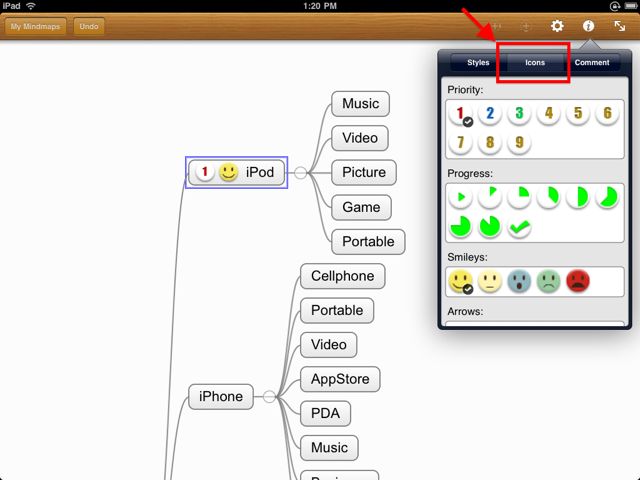Tap the dimmed add sibling node icon

[x=526, y=27]
